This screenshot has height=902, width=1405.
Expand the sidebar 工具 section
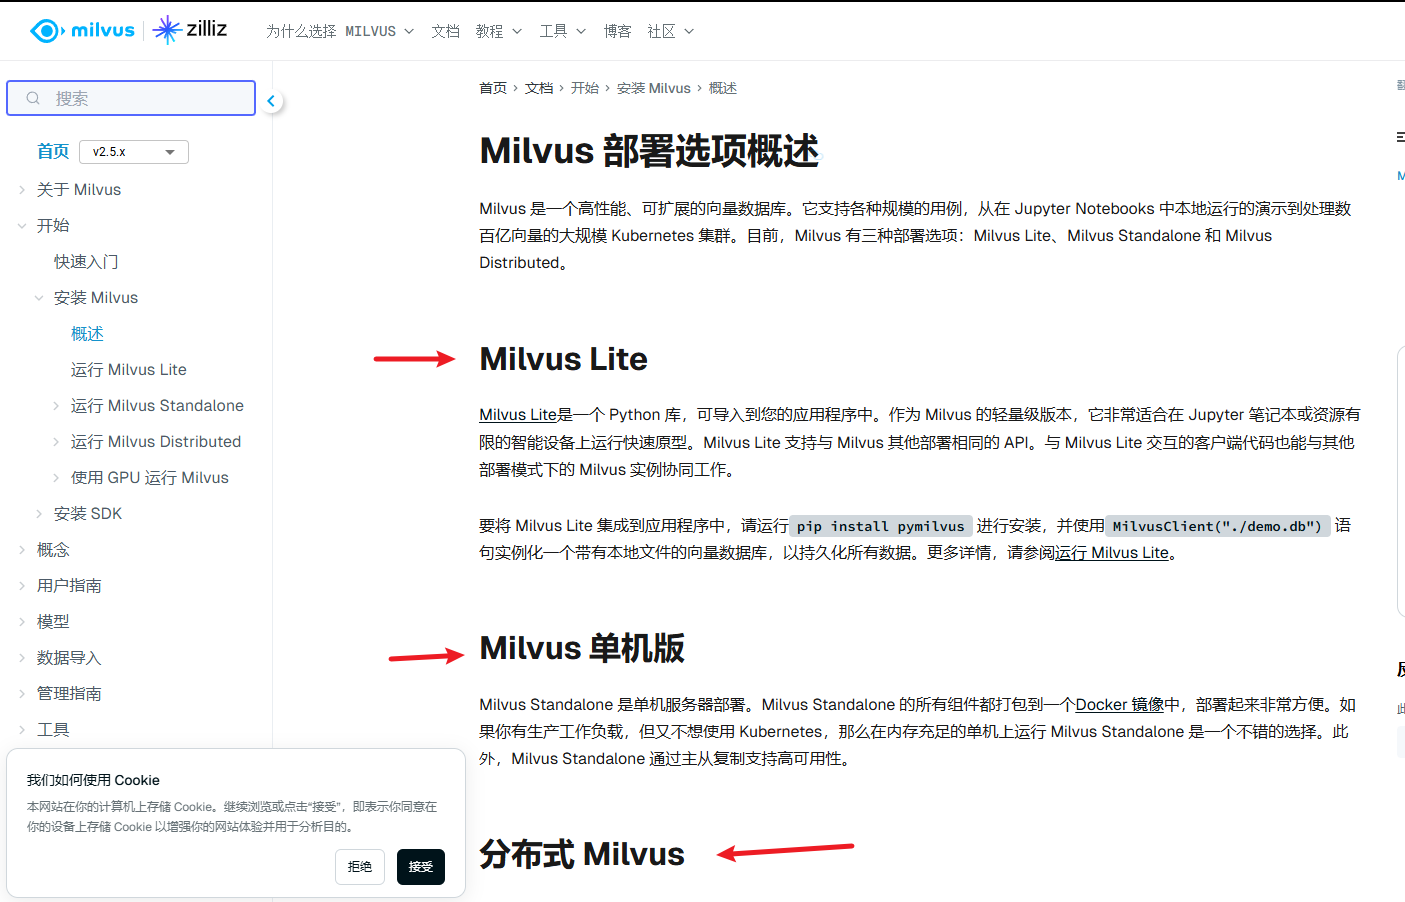click(22, 730)
